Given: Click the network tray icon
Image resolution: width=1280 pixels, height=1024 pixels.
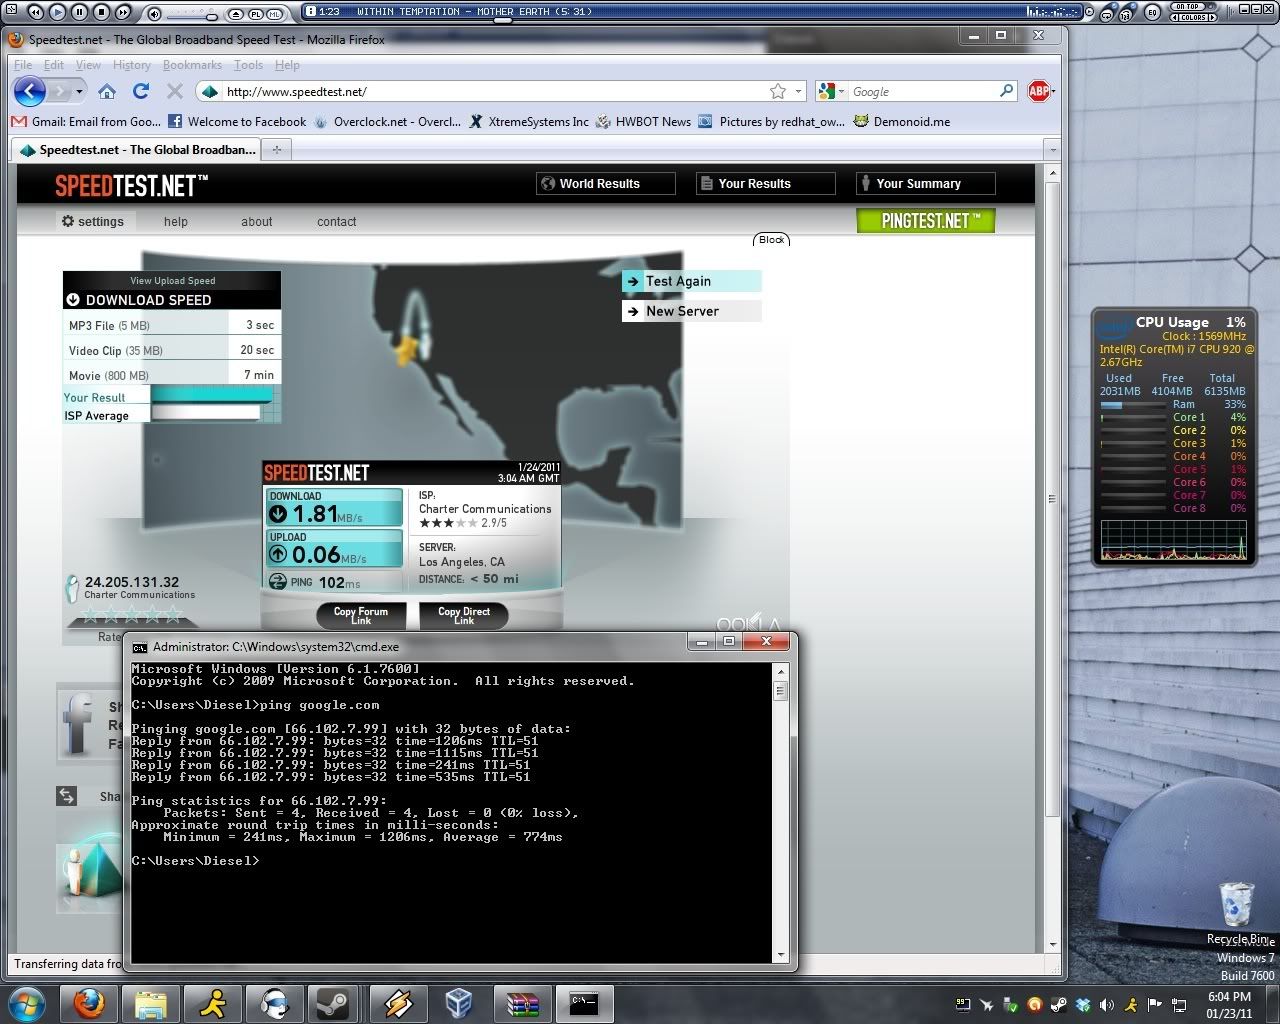Looking at the screenshot, I should (1180, 1005).
